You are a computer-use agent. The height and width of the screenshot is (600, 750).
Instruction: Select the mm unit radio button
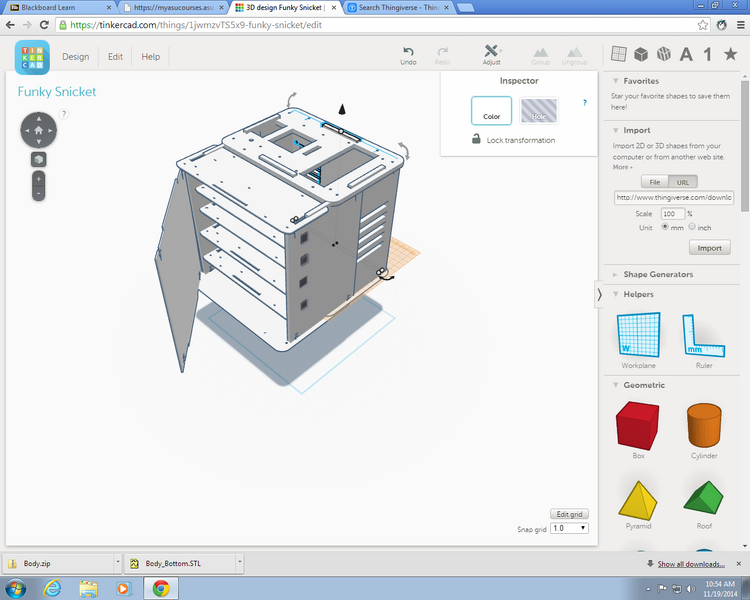tap(666, 227)
